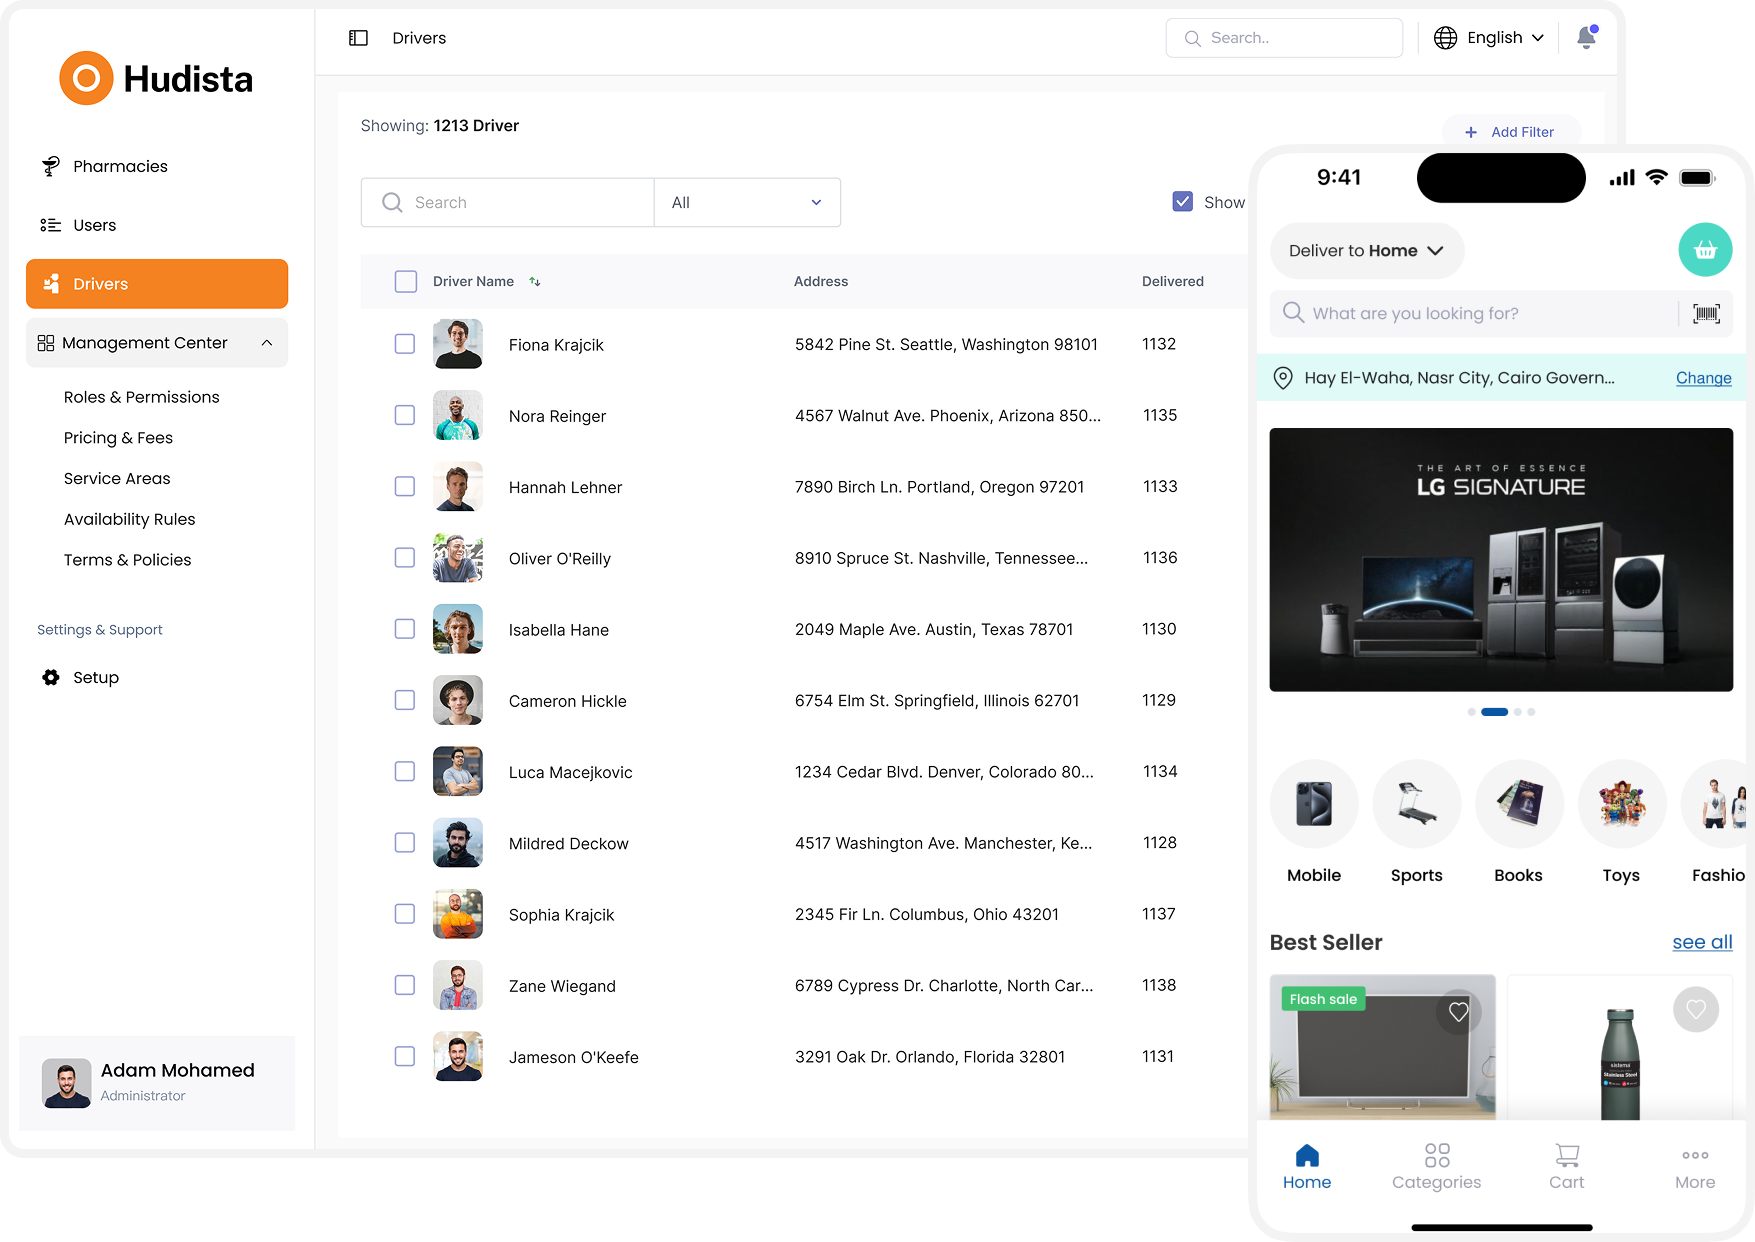Open the All filter dropdown

coord(746,203)
